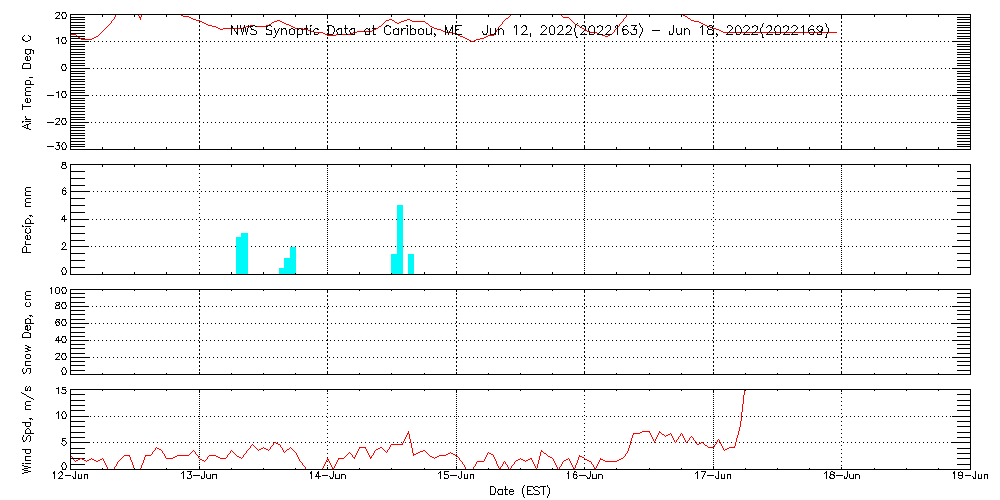Select the 15-Jun date tick label

coord(457,477)
